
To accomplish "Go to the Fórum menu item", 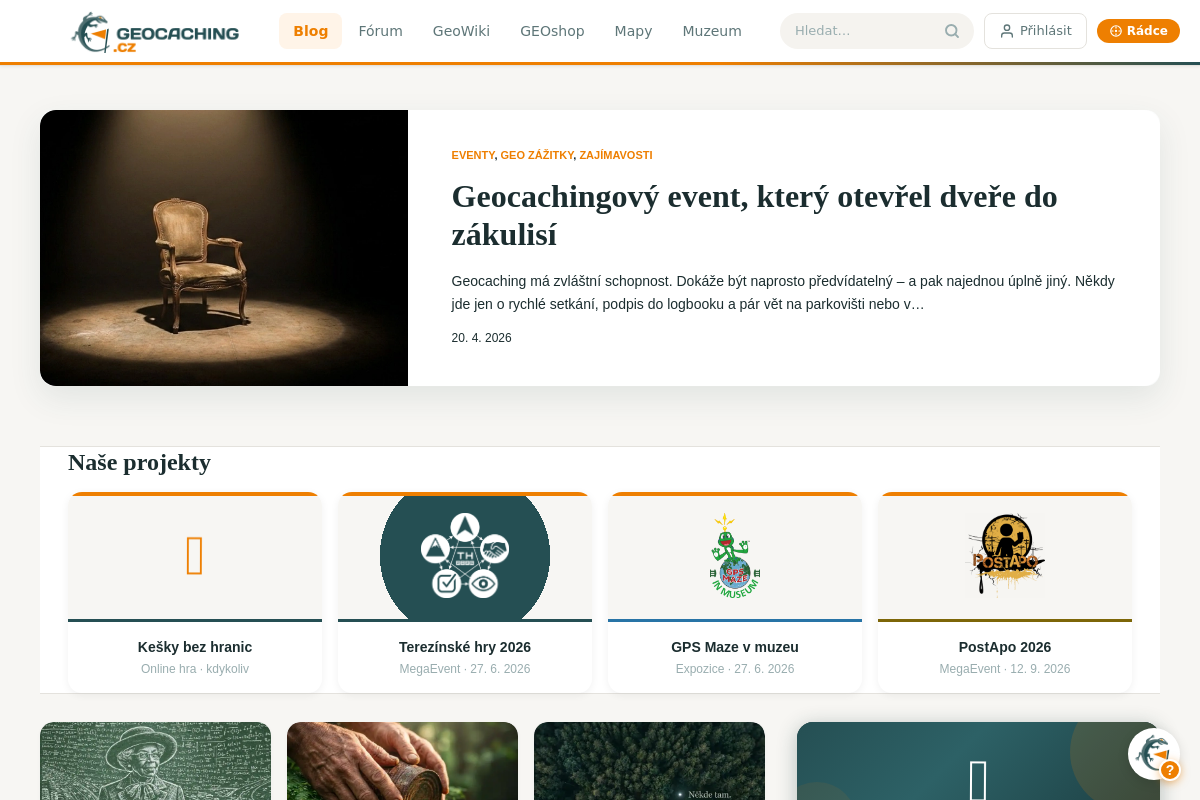I will tap(380, 31).
